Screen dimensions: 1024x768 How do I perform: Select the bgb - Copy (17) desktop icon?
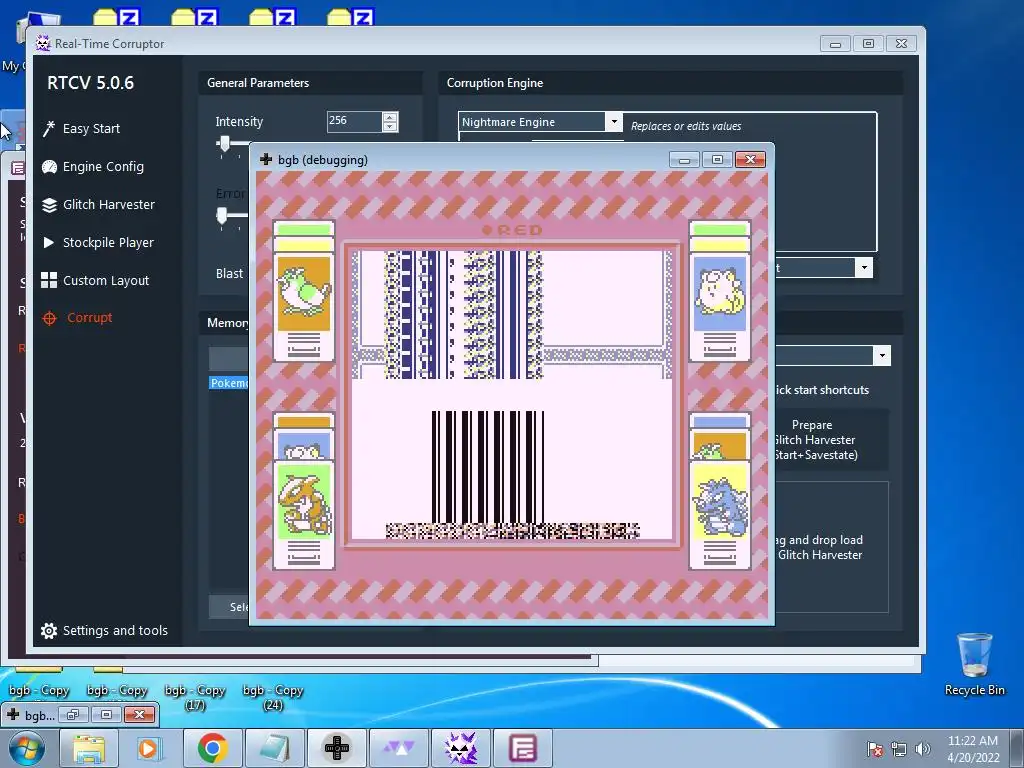pyautogui.click(x=195, y=696)
